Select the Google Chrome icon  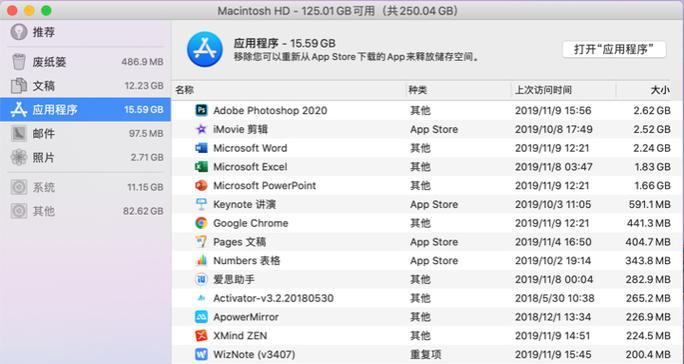[x=201, y=223]
